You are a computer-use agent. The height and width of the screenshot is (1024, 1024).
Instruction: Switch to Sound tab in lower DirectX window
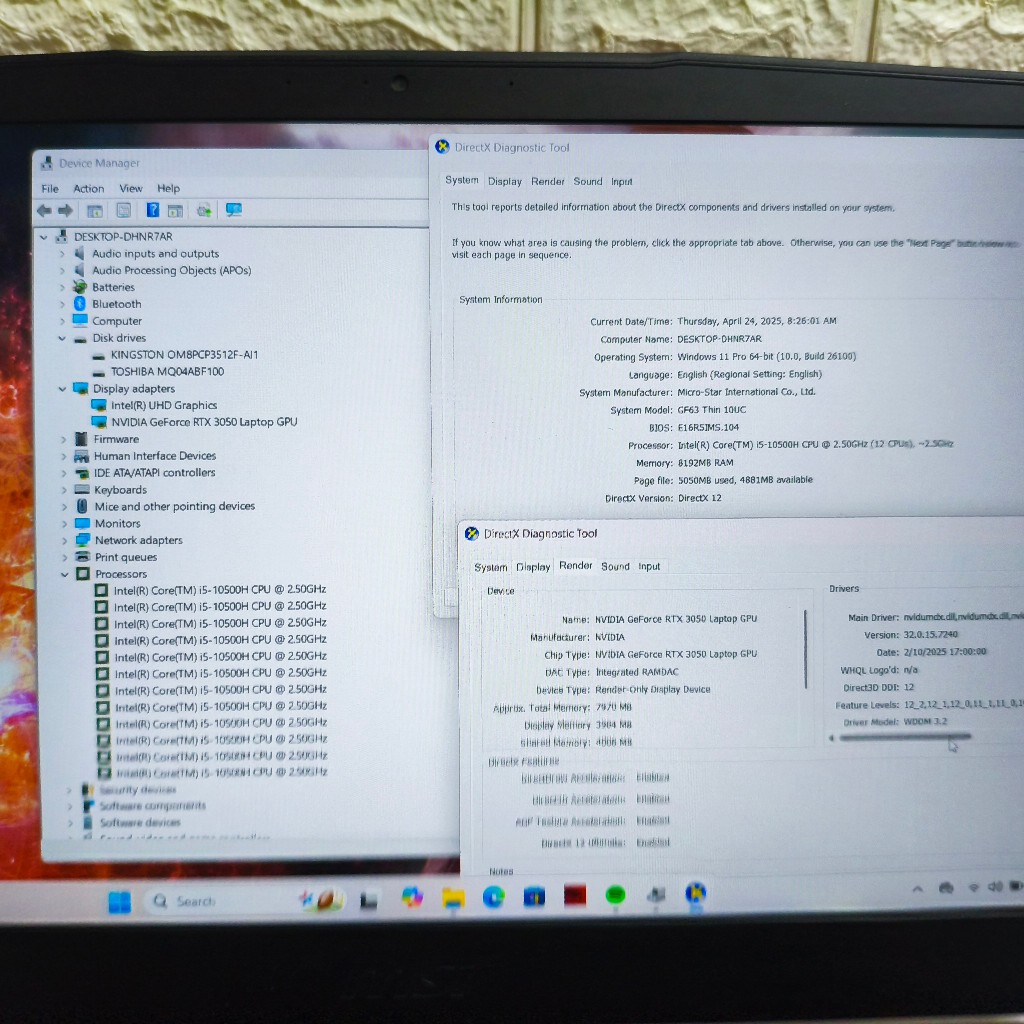click(x=615, y=566)
